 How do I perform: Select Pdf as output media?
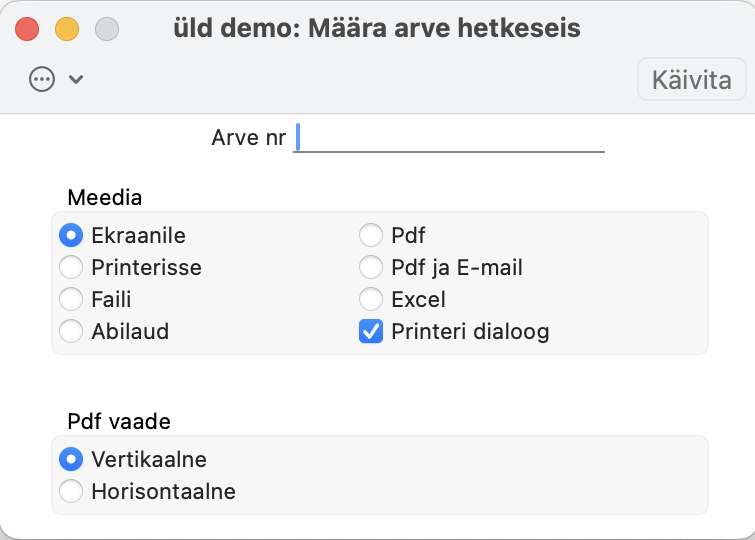pyautogui.click(x=371, y=236)
